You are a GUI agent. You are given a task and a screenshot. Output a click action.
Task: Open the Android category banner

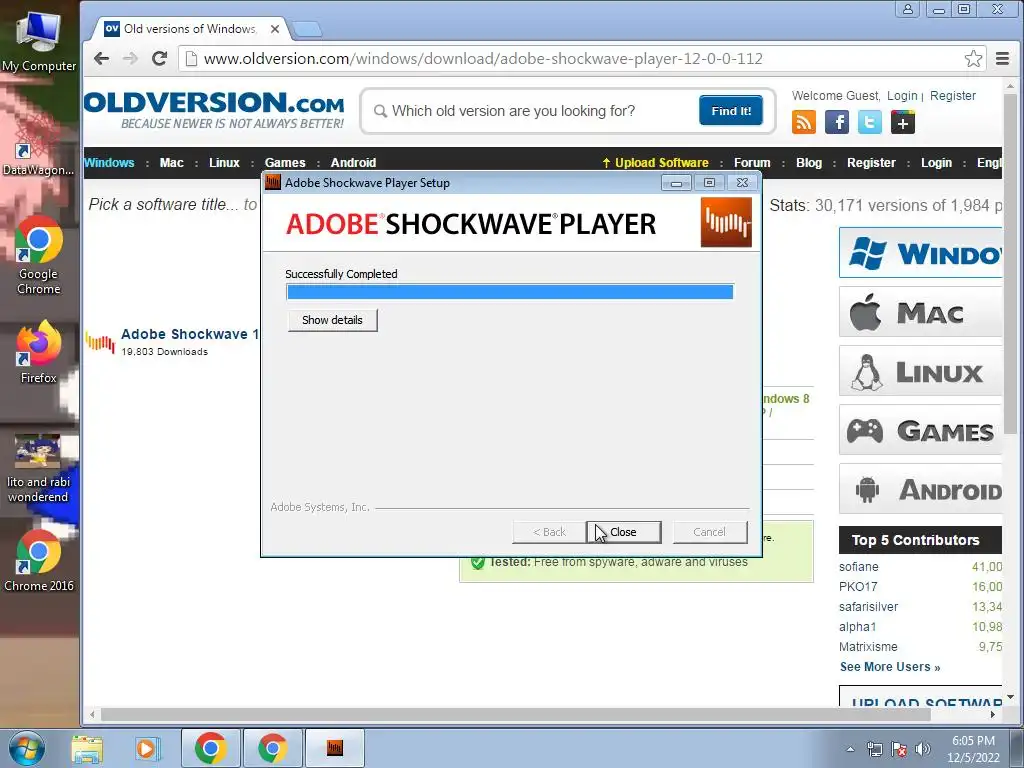(x=920, y=488)
